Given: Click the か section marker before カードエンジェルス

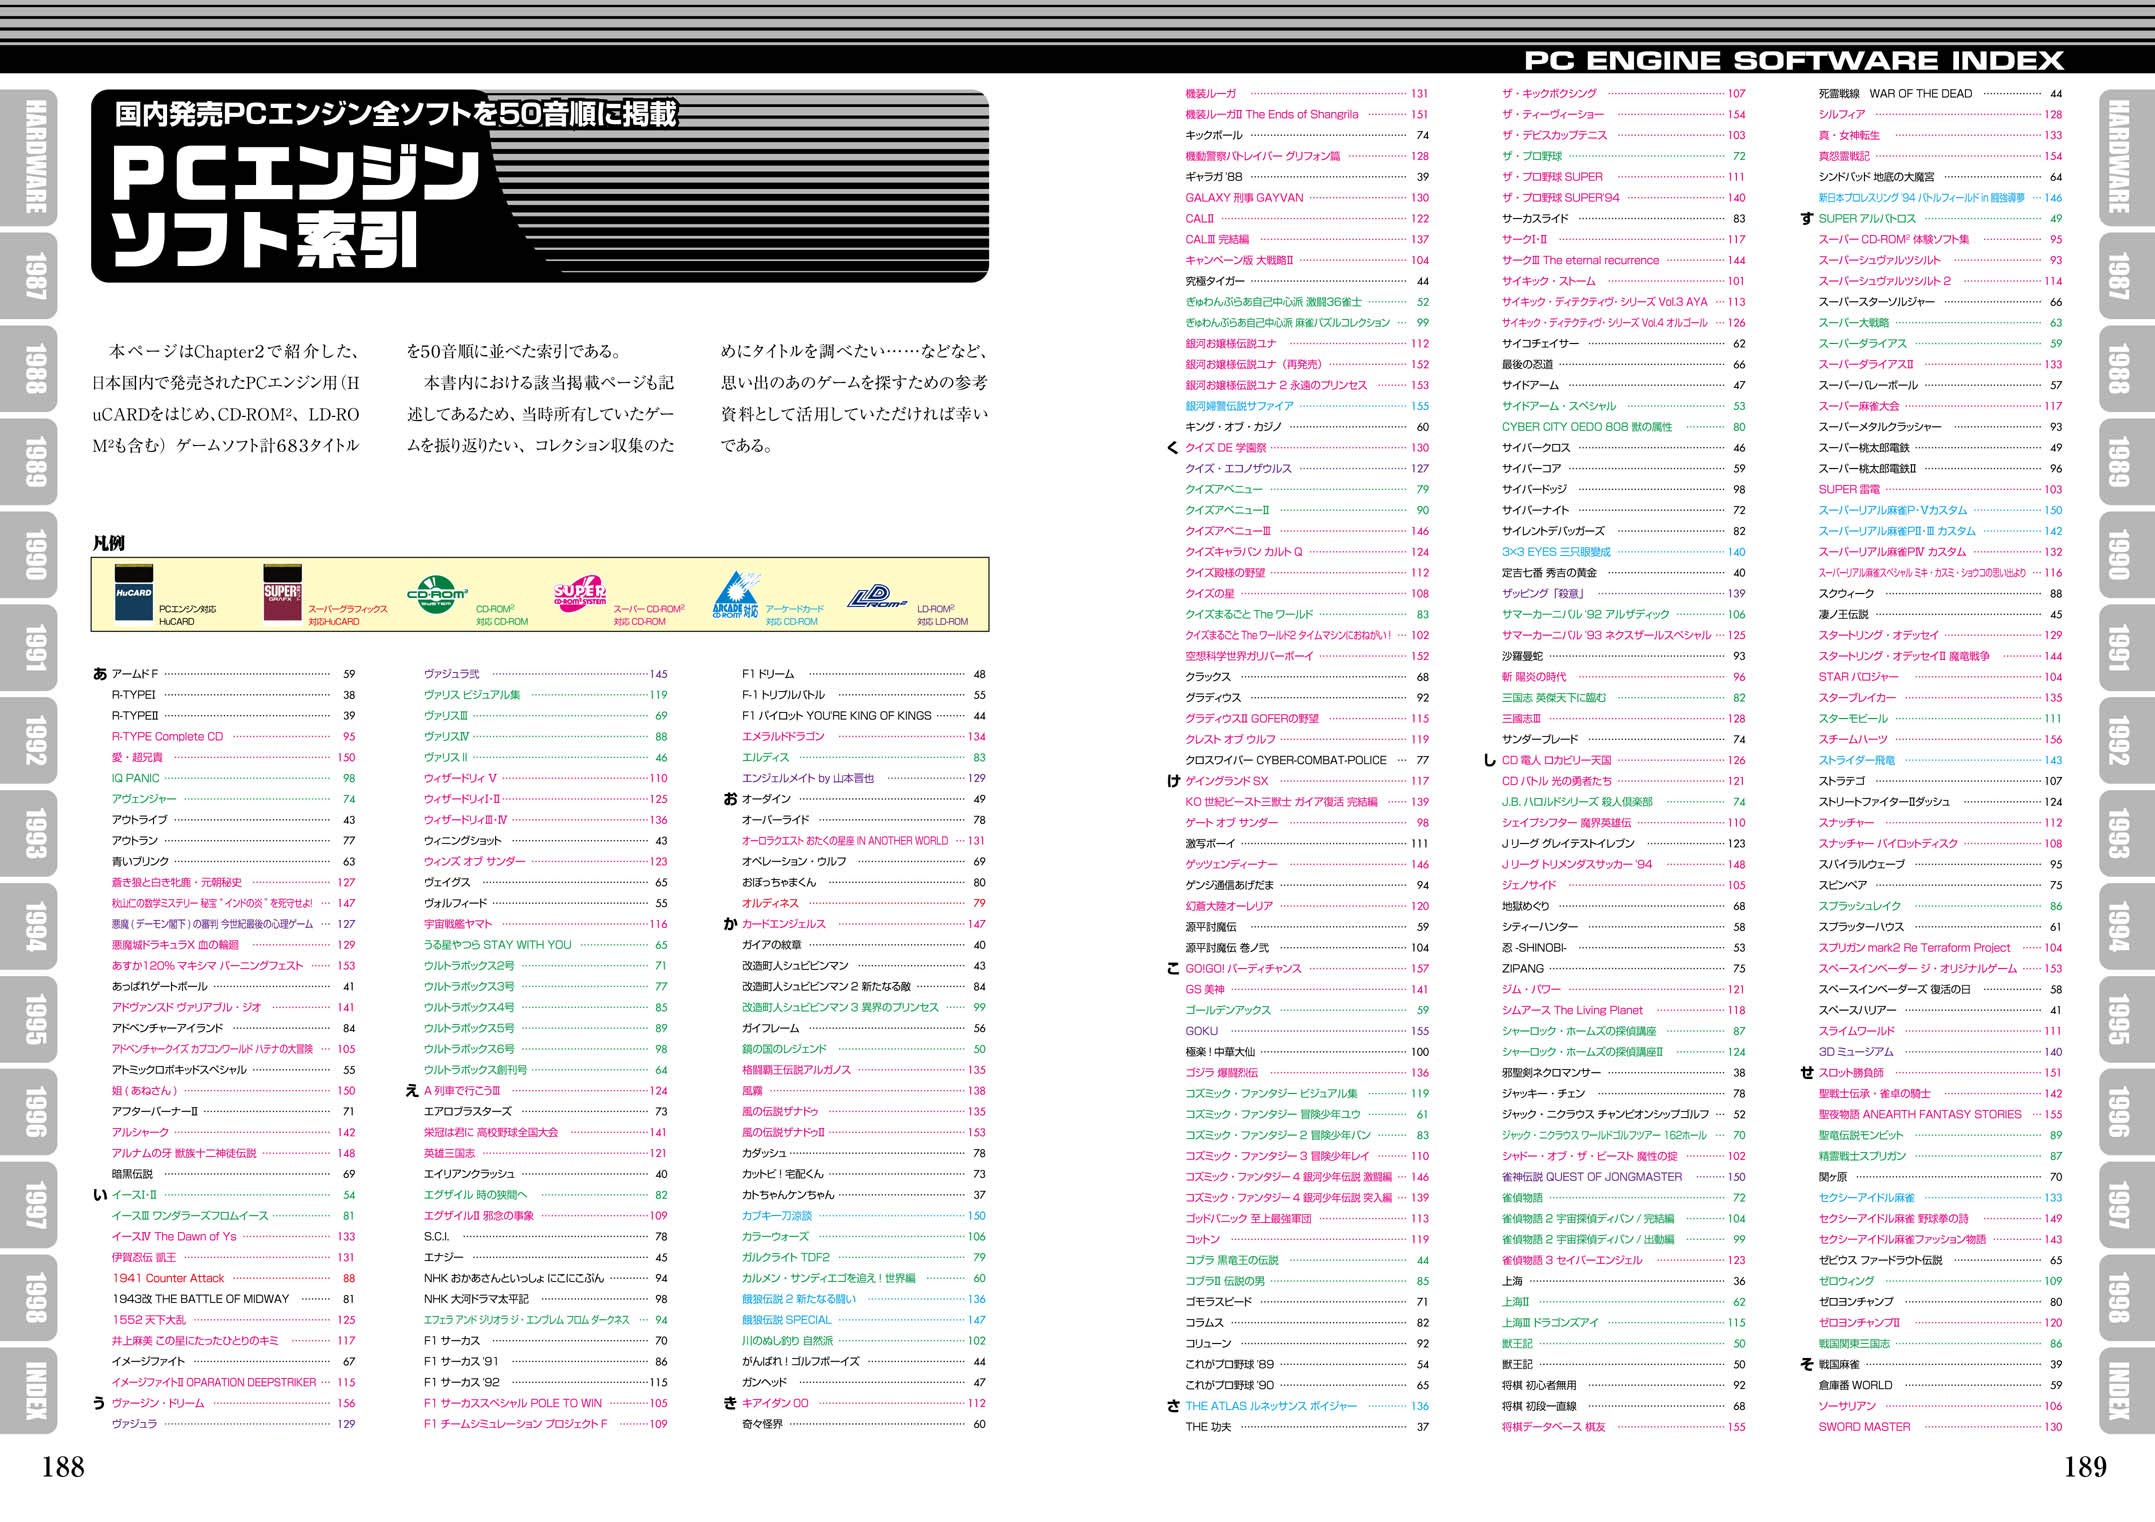Looking at the screenshot, I should point(730,924).
